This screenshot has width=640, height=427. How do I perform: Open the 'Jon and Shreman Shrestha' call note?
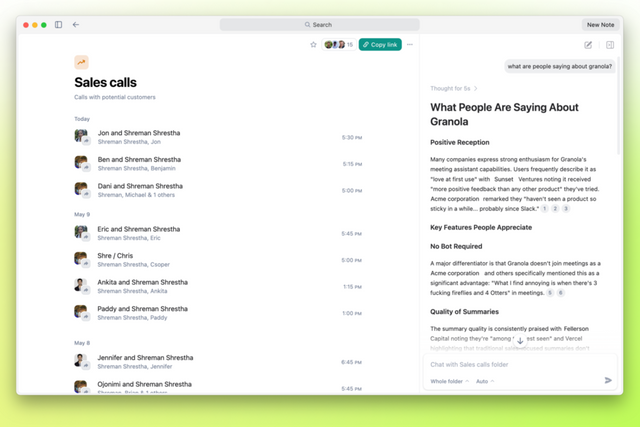[139, 133]
